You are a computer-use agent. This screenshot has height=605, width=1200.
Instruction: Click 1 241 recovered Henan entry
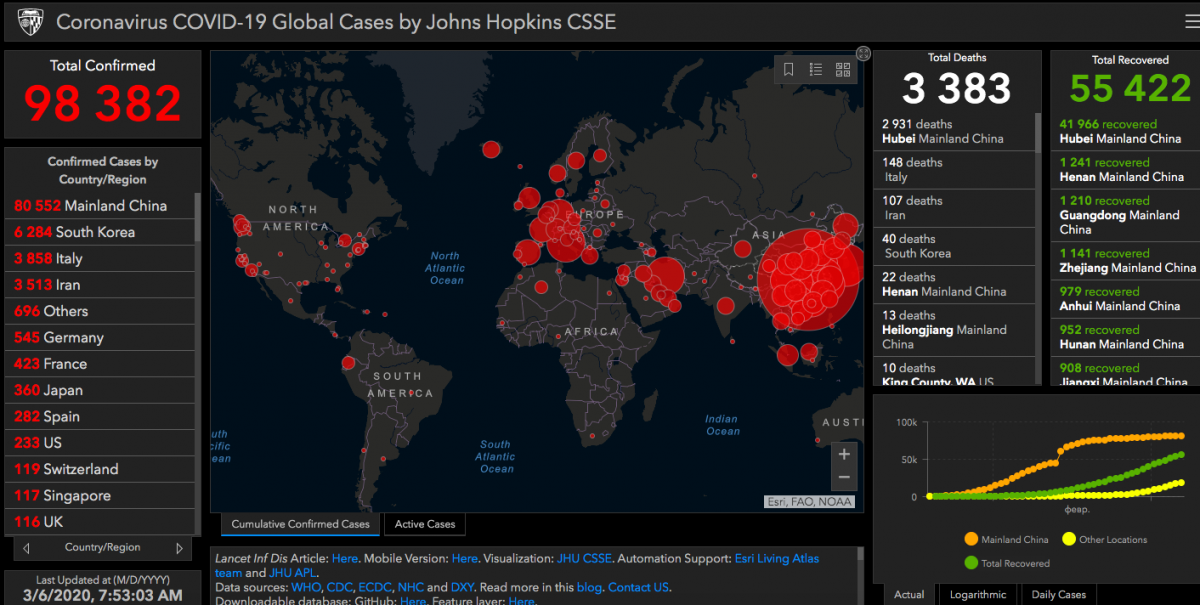(1127, 170)
